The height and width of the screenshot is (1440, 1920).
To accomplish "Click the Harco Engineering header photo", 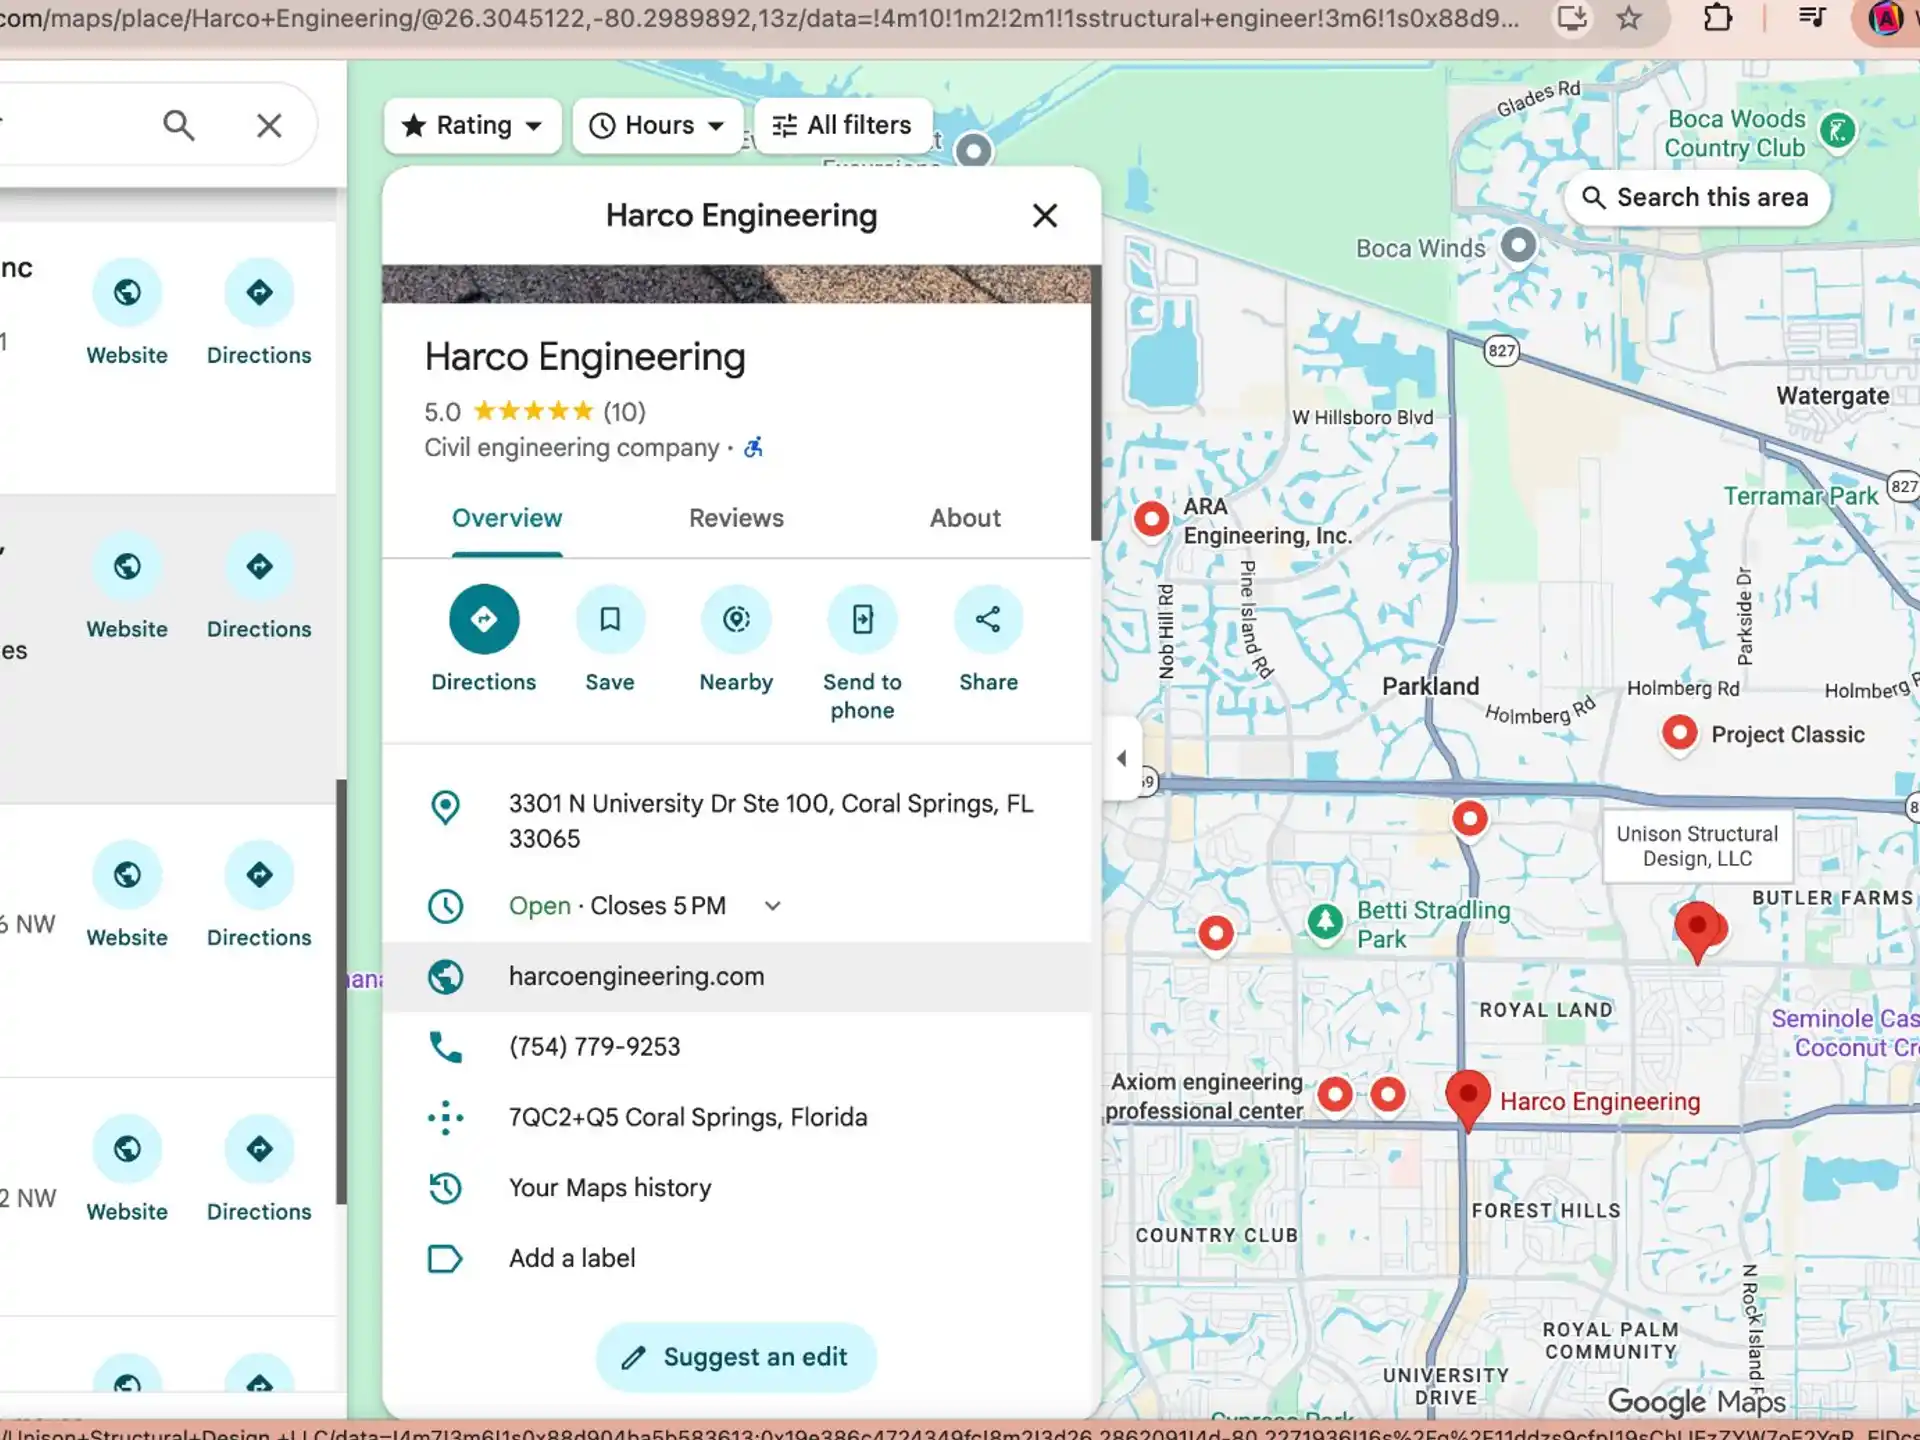I will (736, 284).
